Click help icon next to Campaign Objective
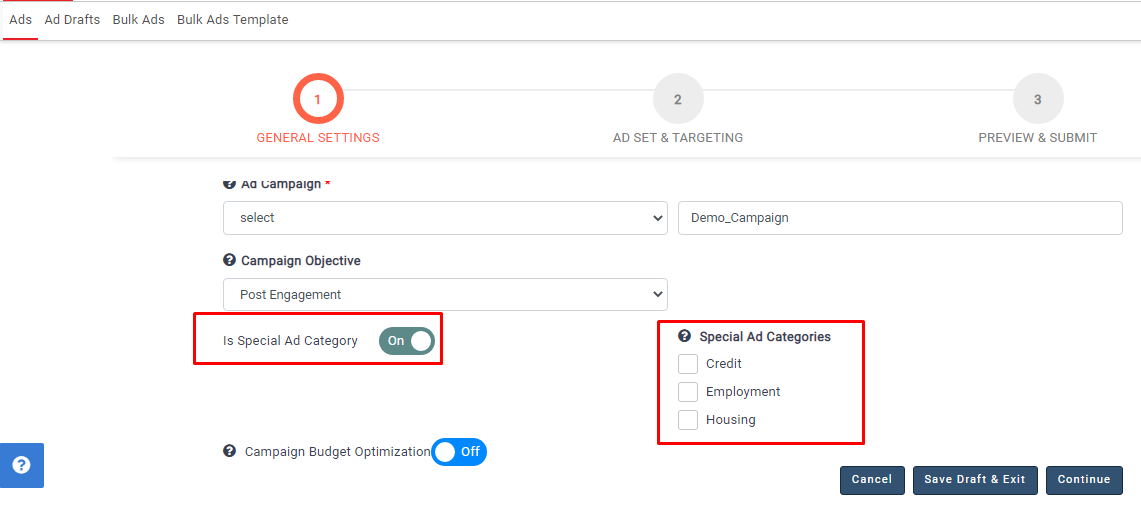 (x=230, y=260)
